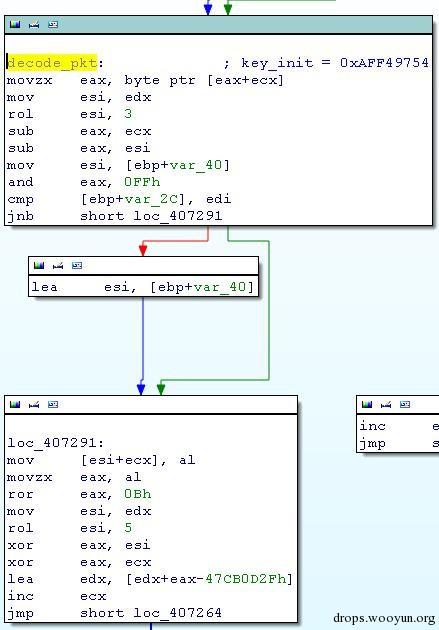This screenshot has height=630, width=439.
Task: Click edit icon in loc_407291 node header
Action: click(34, 404)
